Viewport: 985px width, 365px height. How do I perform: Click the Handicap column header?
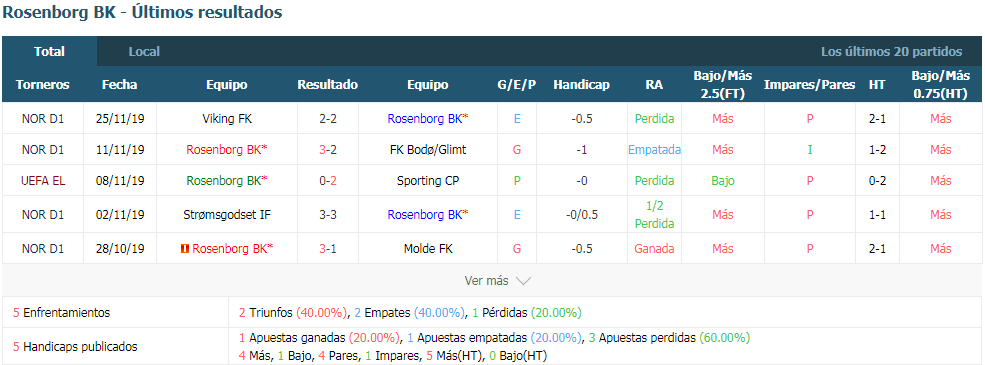point(581,85)
